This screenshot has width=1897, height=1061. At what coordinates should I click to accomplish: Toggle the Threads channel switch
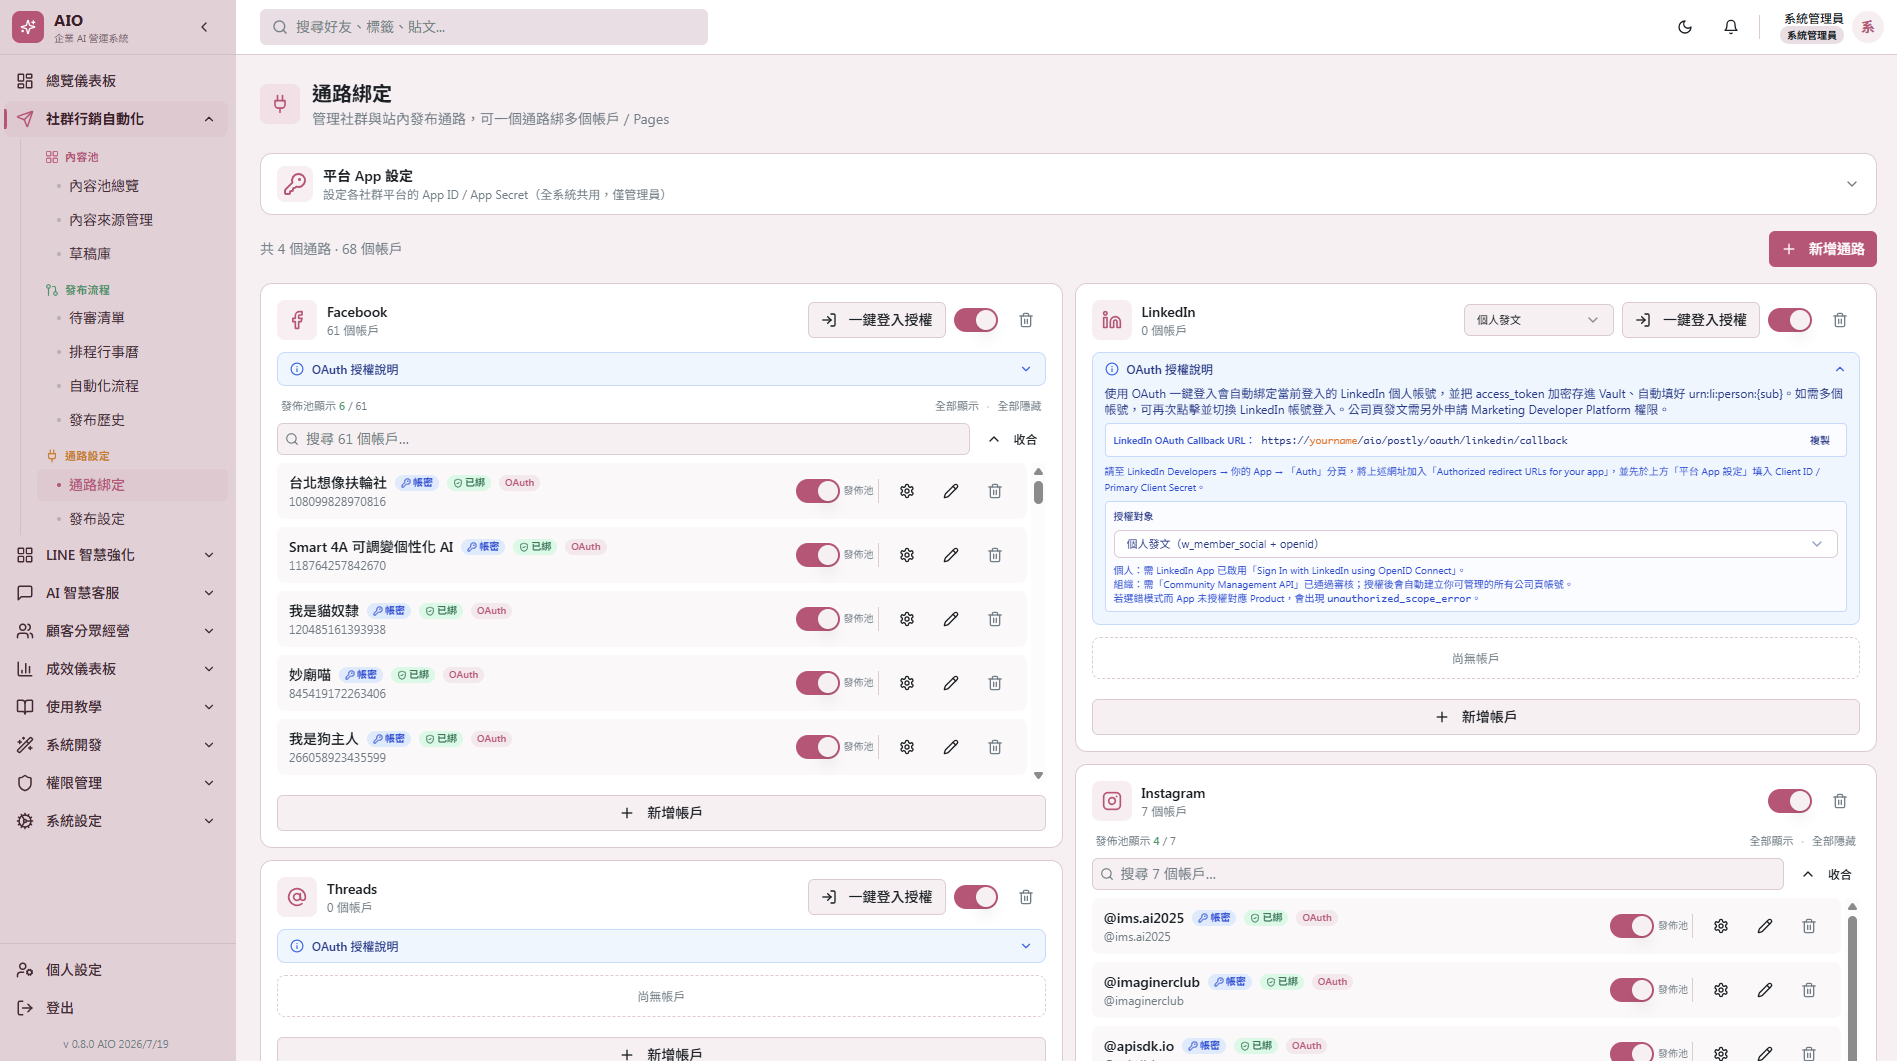click(x=976, y=897)
